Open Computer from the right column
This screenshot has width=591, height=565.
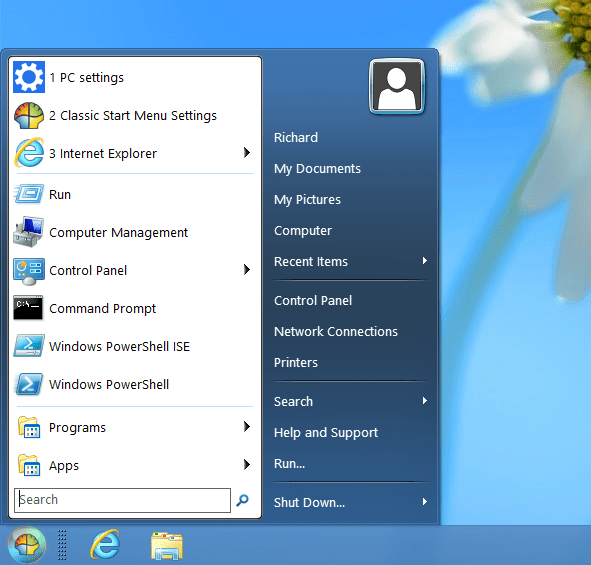(x=303, y=231)
